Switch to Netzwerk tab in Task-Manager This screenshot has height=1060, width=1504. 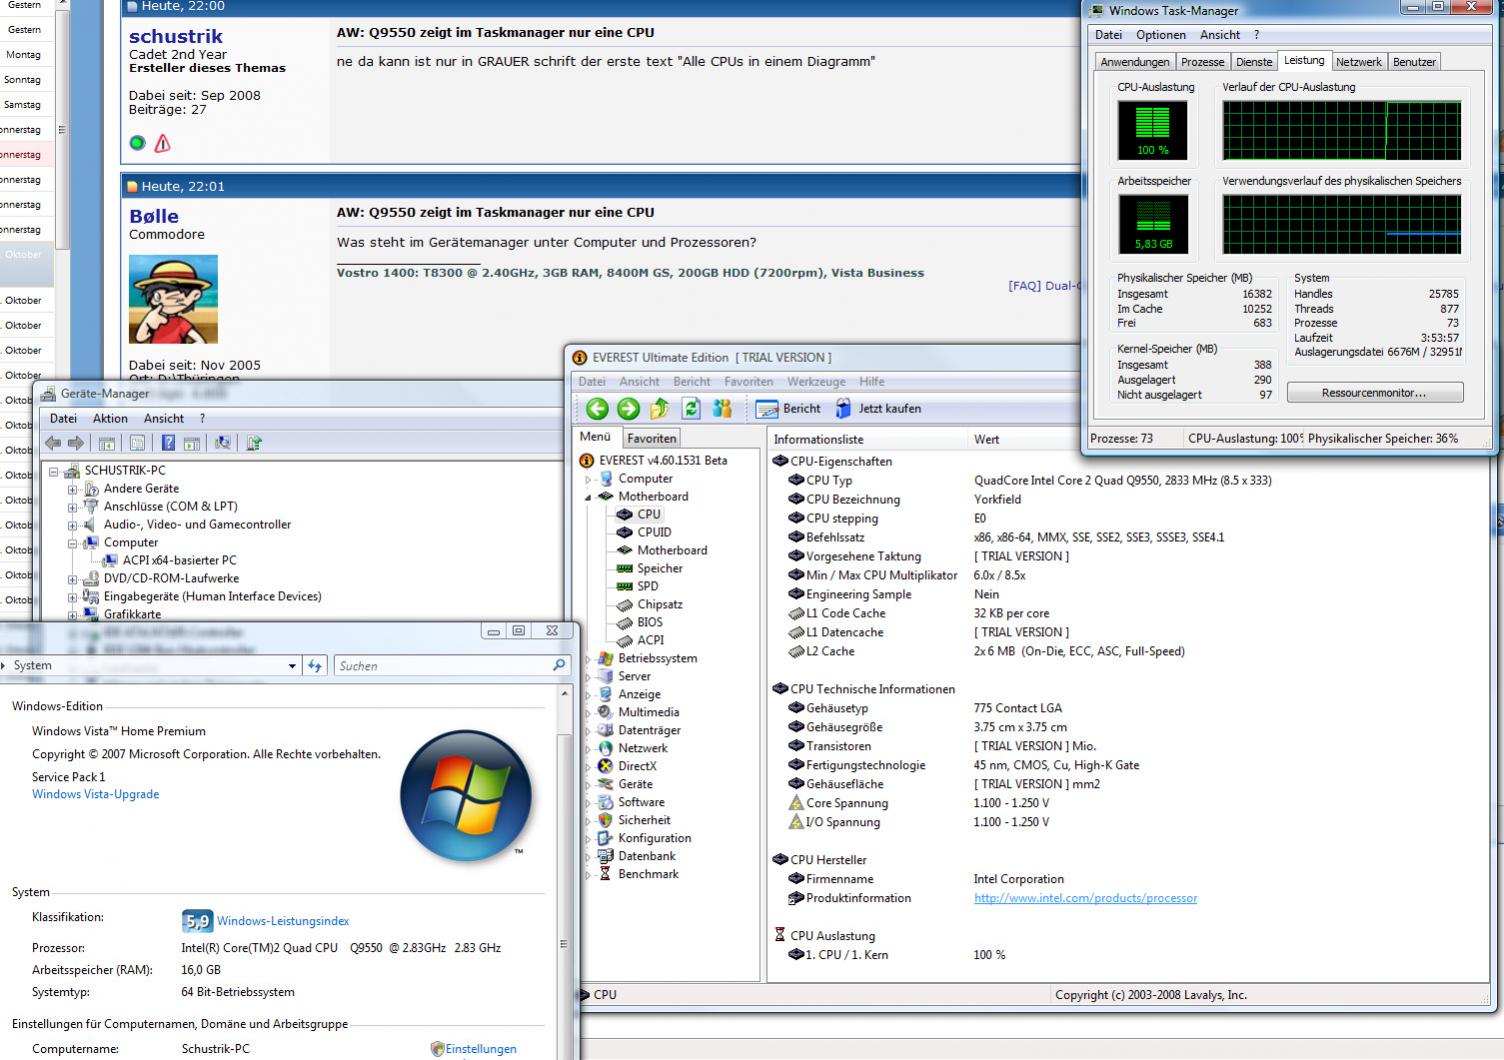coord(1358,62)
